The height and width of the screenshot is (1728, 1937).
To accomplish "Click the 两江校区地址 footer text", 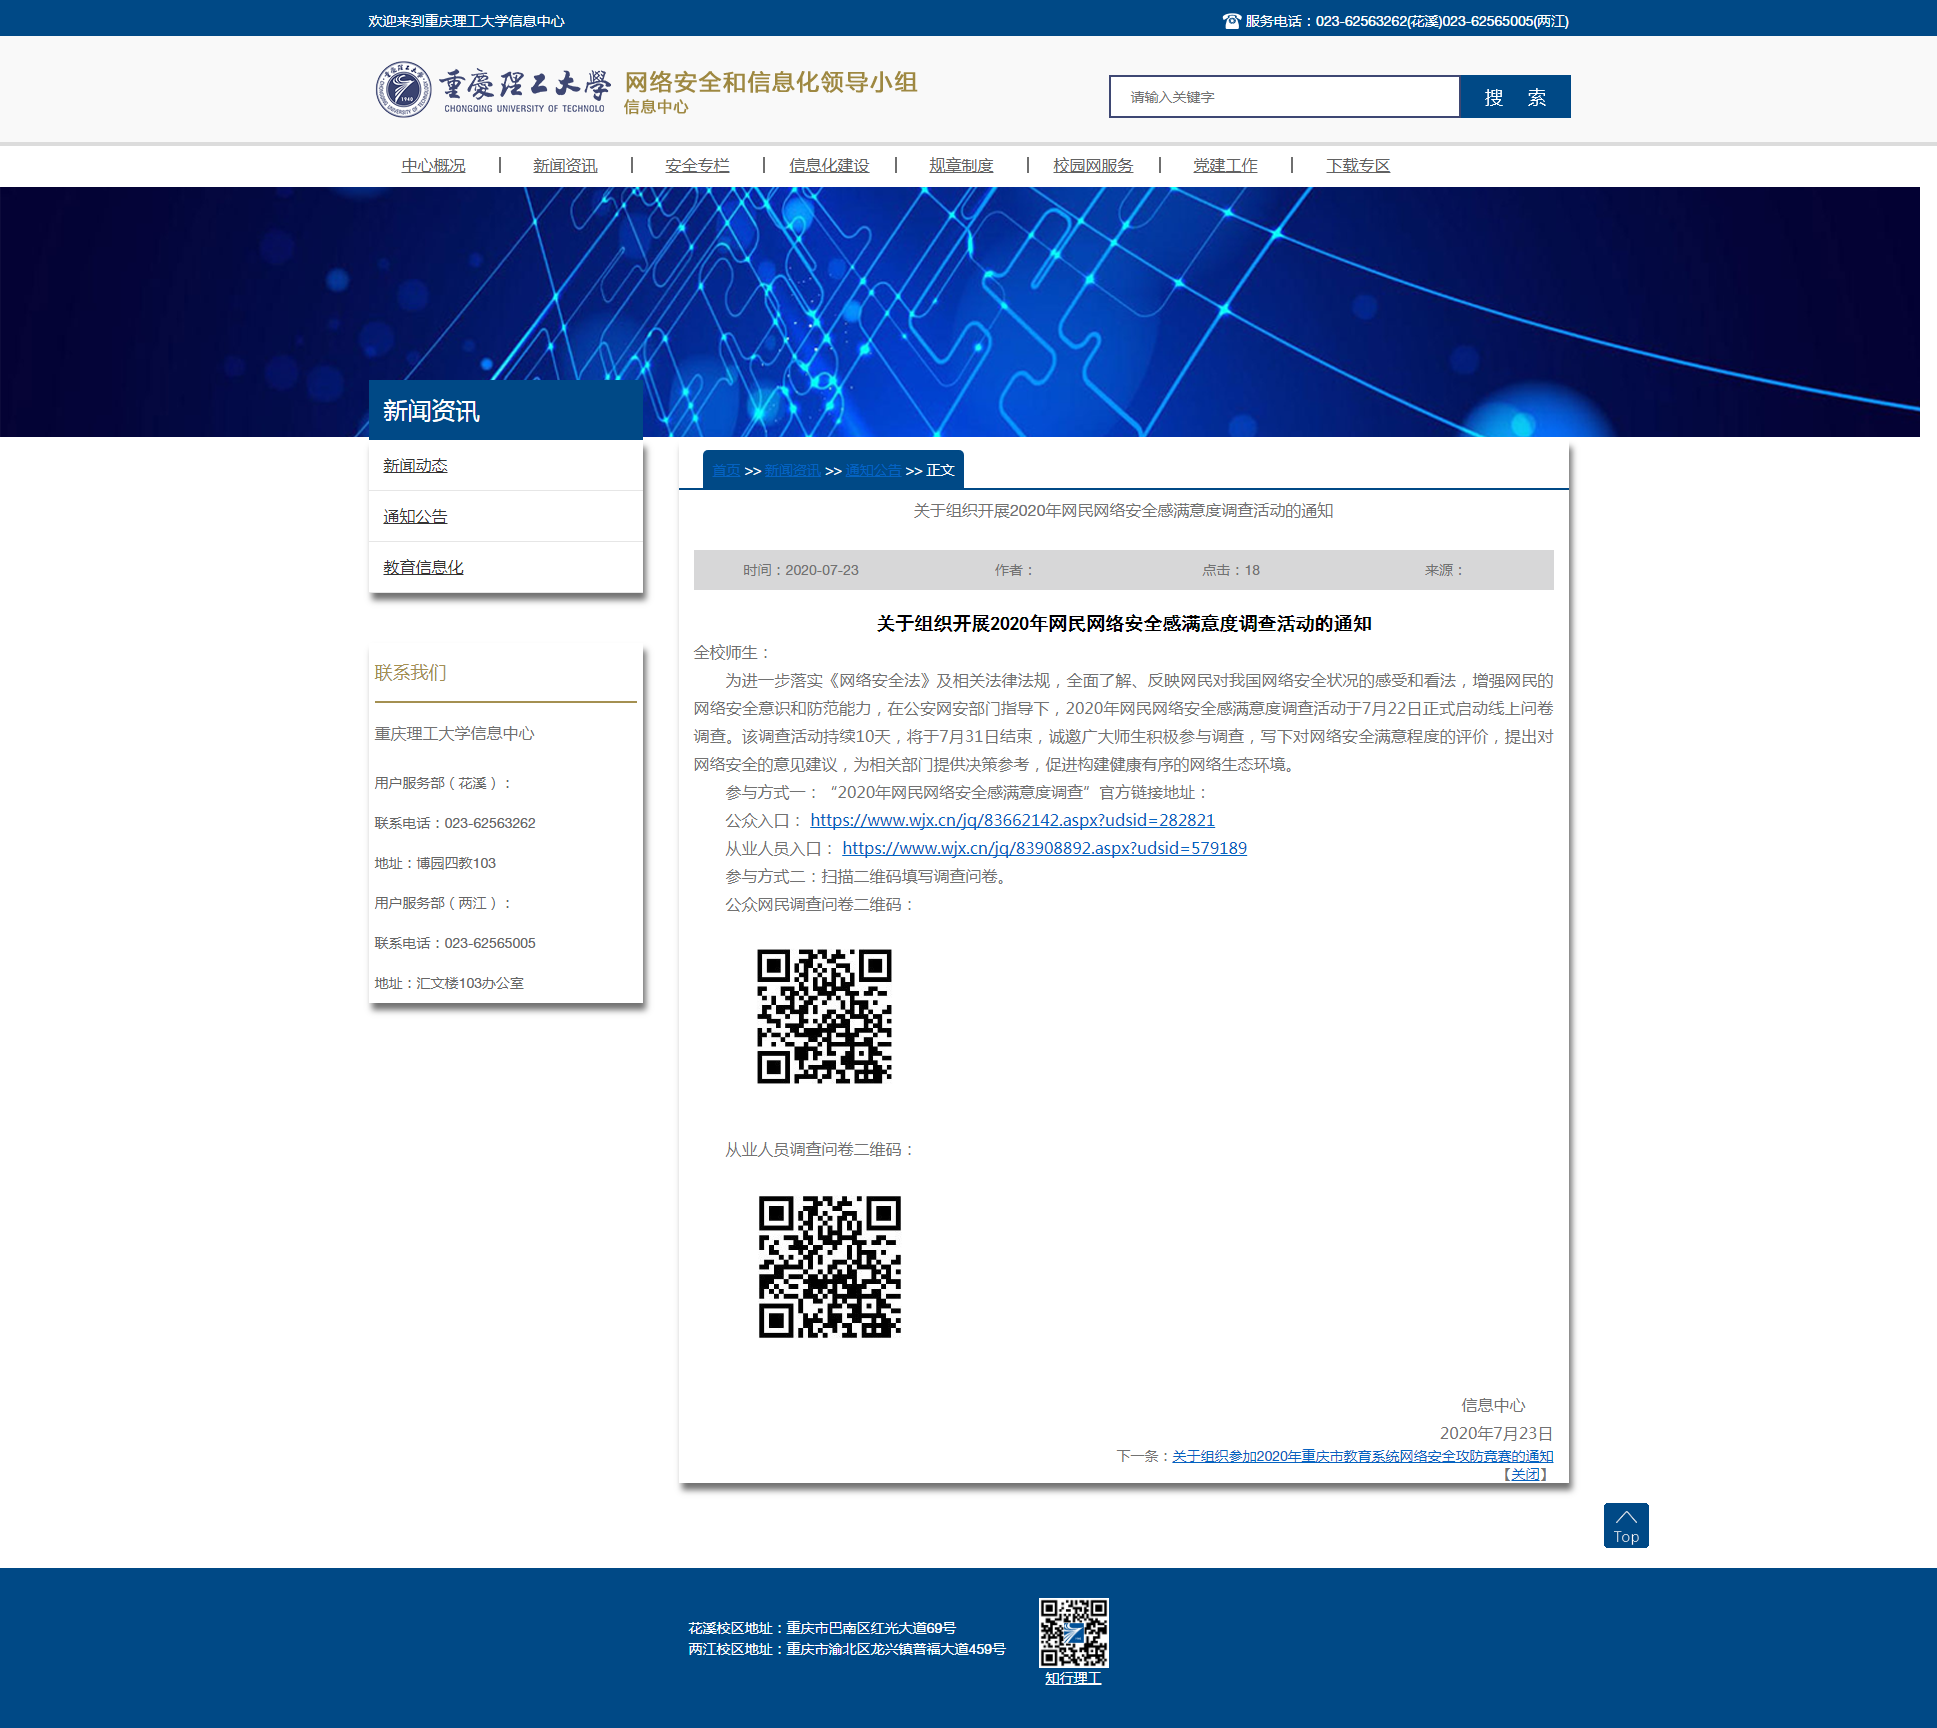I will click(846, 1649).
